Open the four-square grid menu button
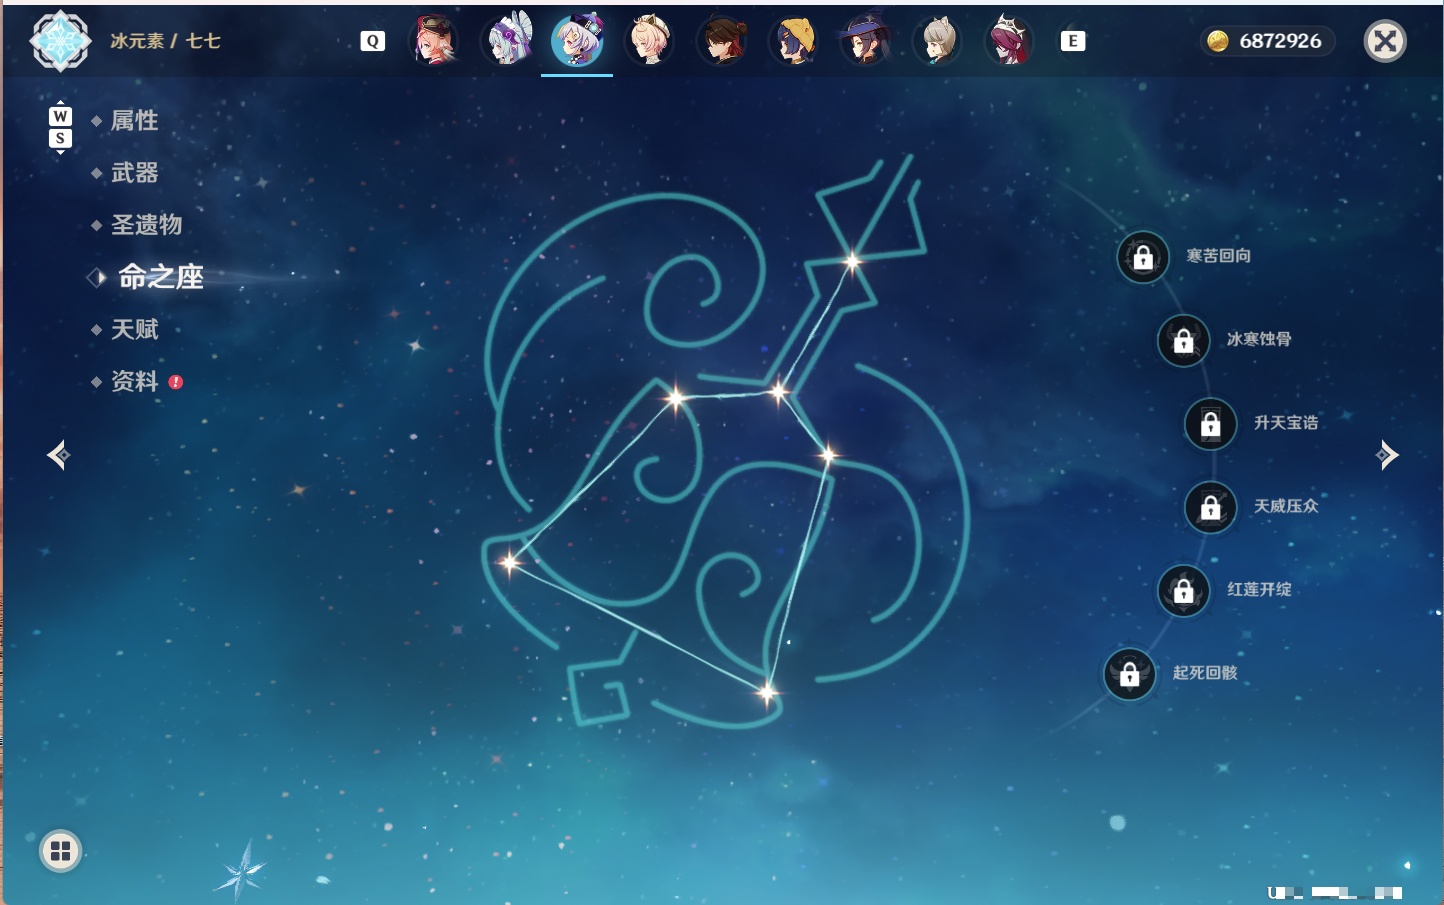This screenshot has width=1444, height=905. [60, 851]
